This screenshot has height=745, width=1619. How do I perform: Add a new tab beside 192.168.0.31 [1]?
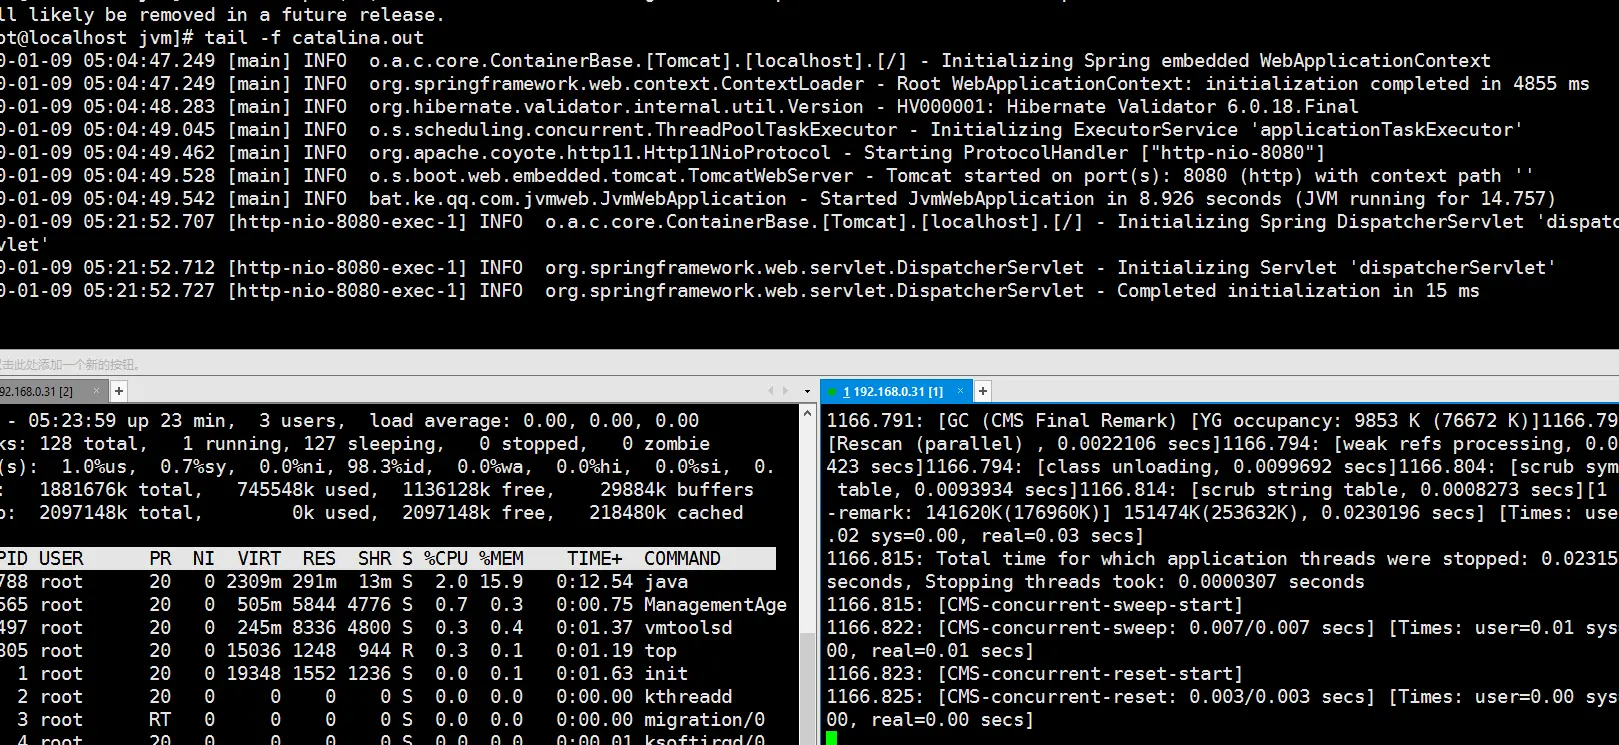(x=983, y=391)
